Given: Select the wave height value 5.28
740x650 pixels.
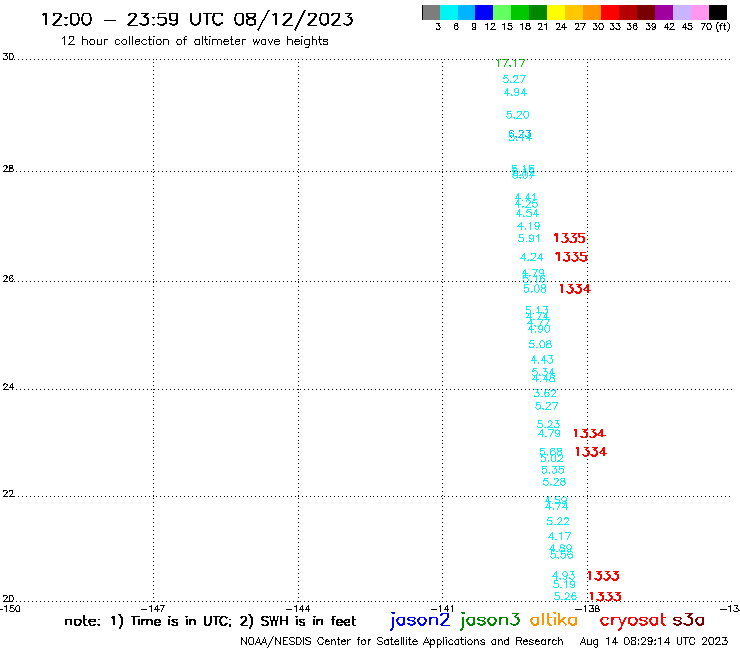Looking at the screenshot, I should pyautogui.click(x=554, y=482).
